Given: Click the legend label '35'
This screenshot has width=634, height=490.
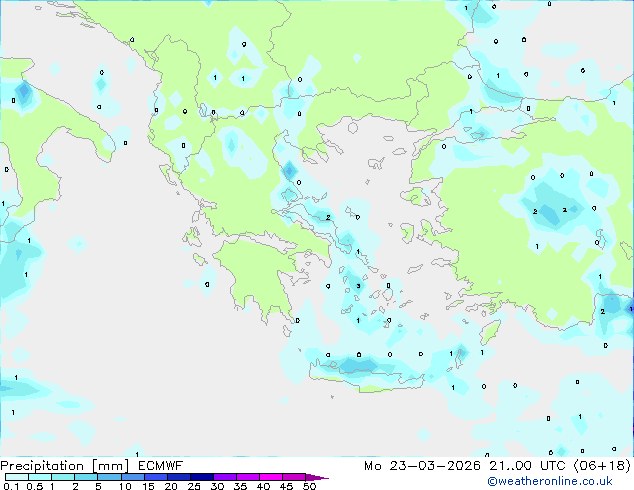Looking at the screenshot, I should (241, 486).
